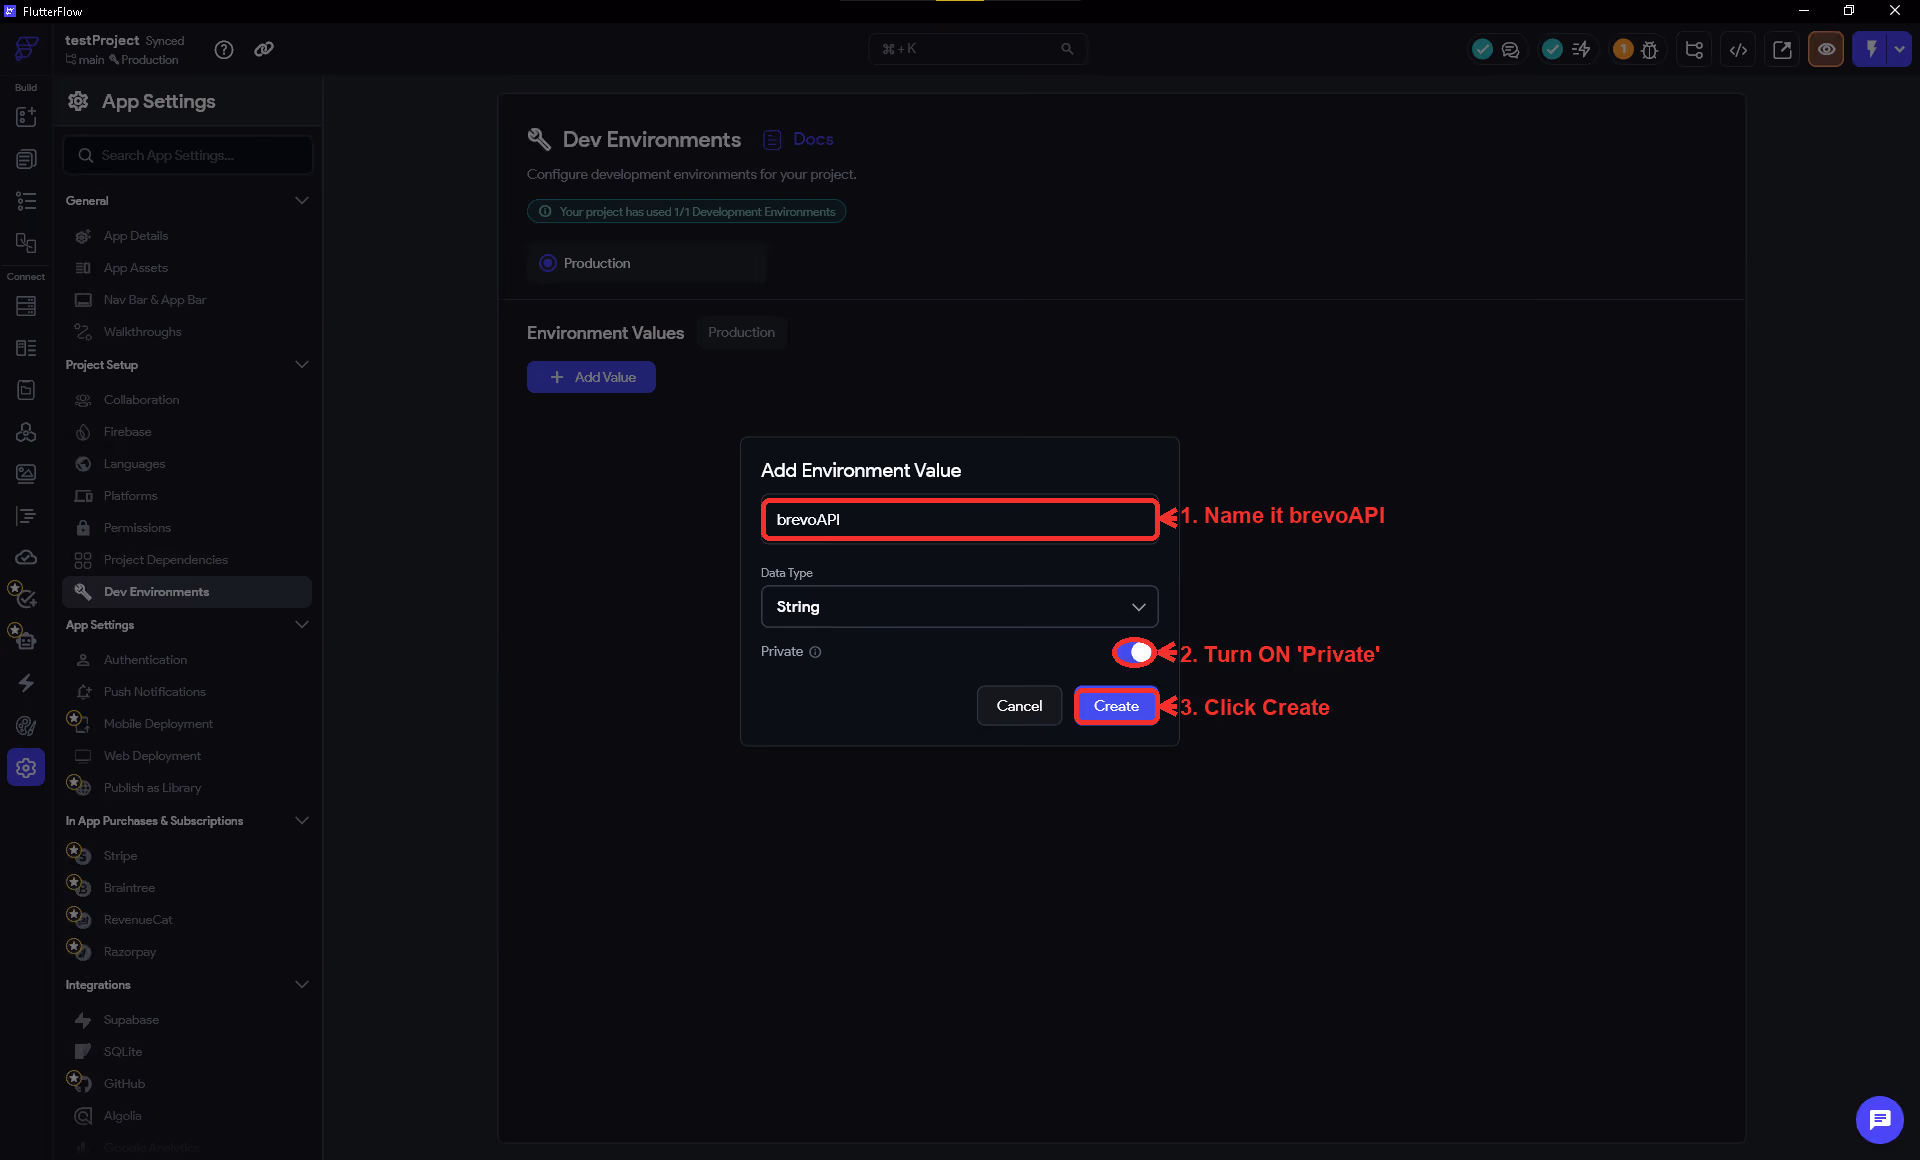Open the custom code lines icon
1920x1160 pixels.
pos(26,516)
